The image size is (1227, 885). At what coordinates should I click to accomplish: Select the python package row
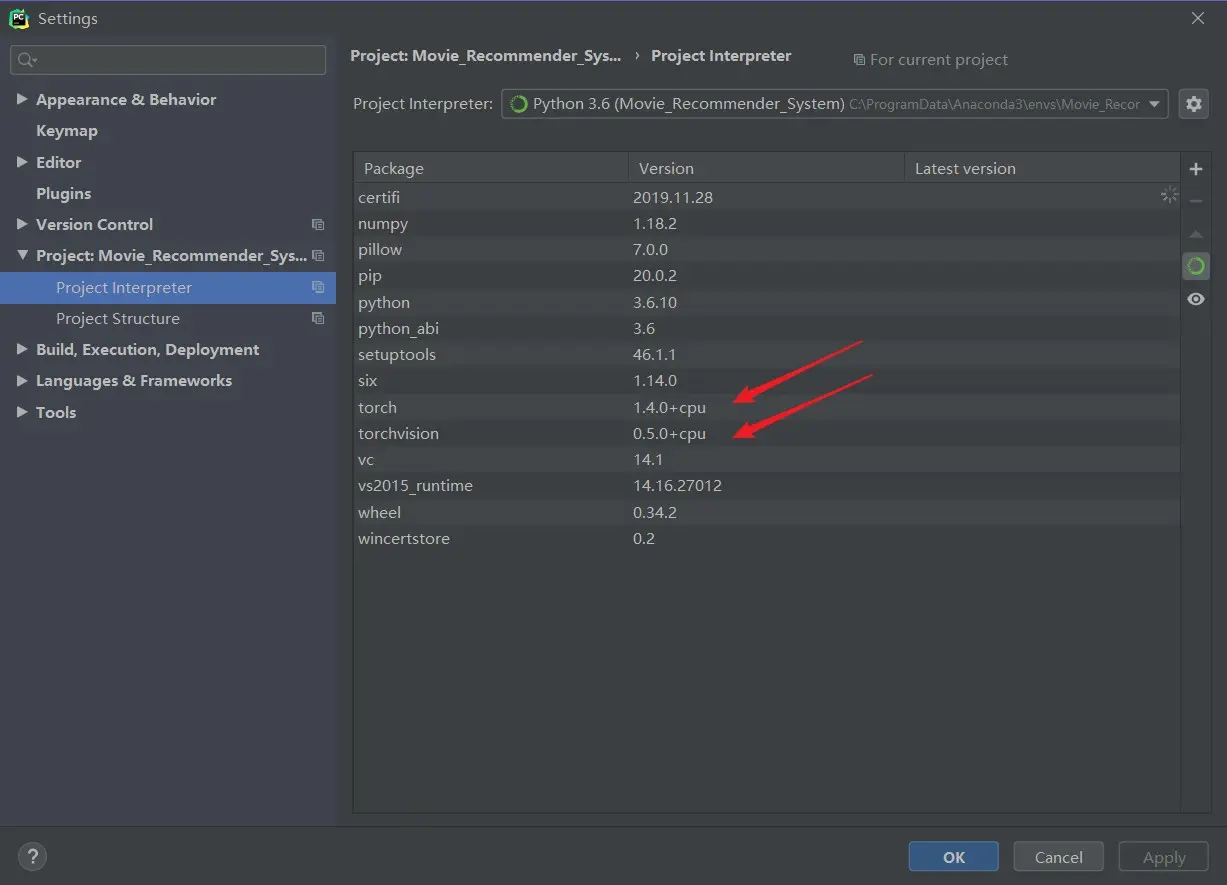pyautogui.click(x=767, y=302)
